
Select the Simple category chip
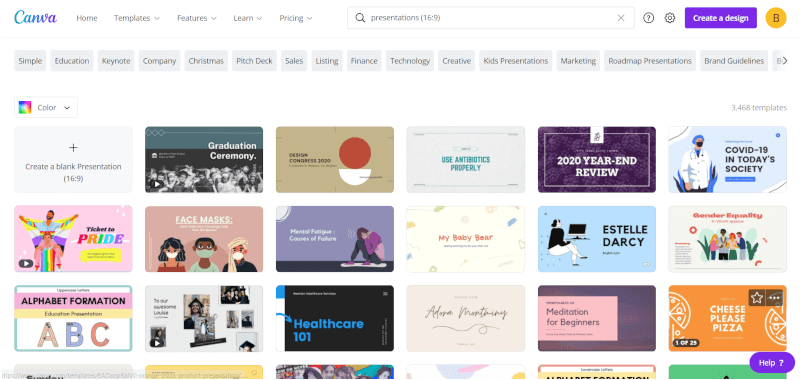[30, 61]
